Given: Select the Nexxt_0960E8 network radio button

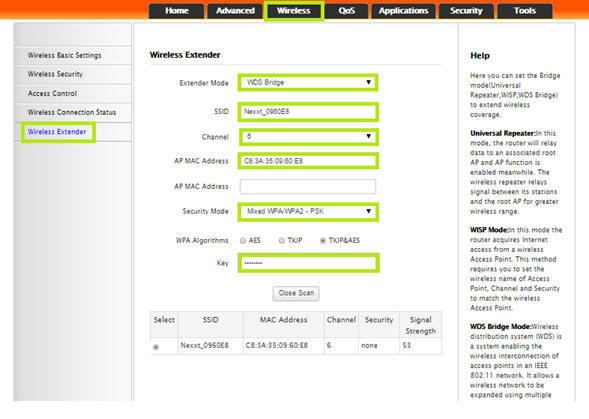Looking at the screenshot, I should 156,347.
